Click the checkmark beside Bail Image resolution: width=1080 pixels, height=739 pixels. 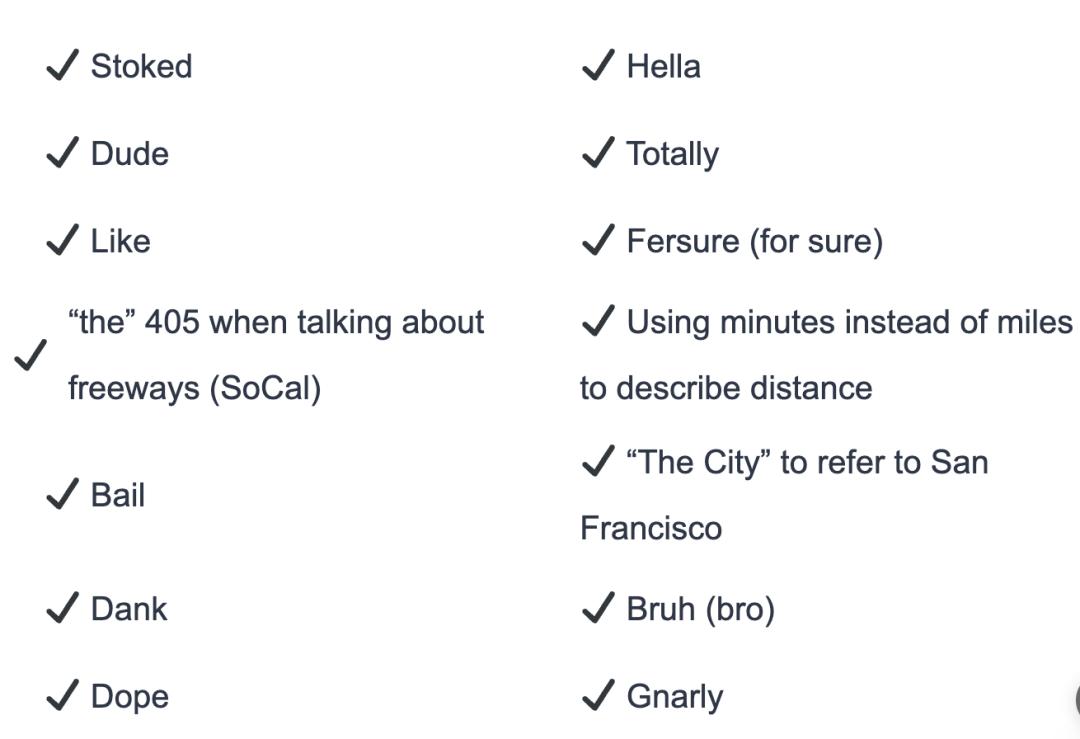[x=62, y=495]
